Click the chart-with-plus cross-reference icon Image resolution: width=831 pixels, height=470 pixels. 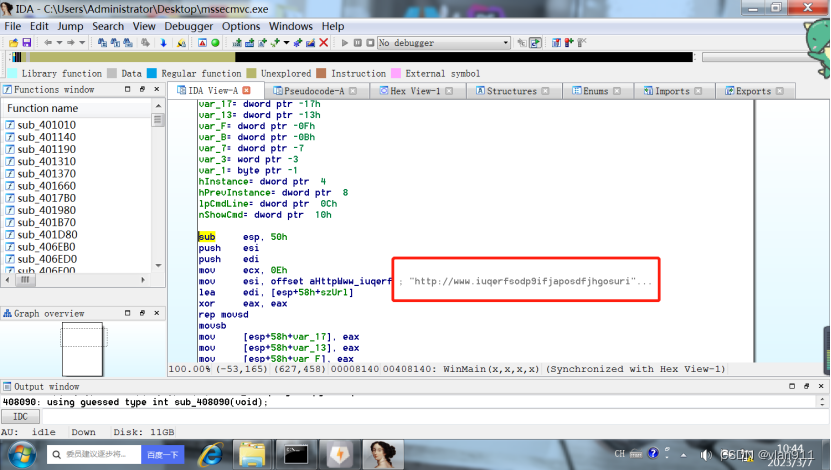(x=237, y=42)
